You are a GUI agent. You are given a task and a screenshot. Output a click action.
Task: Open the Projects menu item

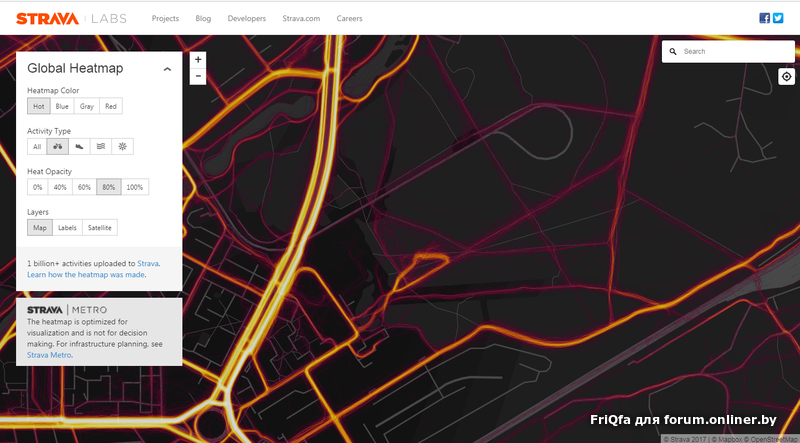click(x=165, y=18)
